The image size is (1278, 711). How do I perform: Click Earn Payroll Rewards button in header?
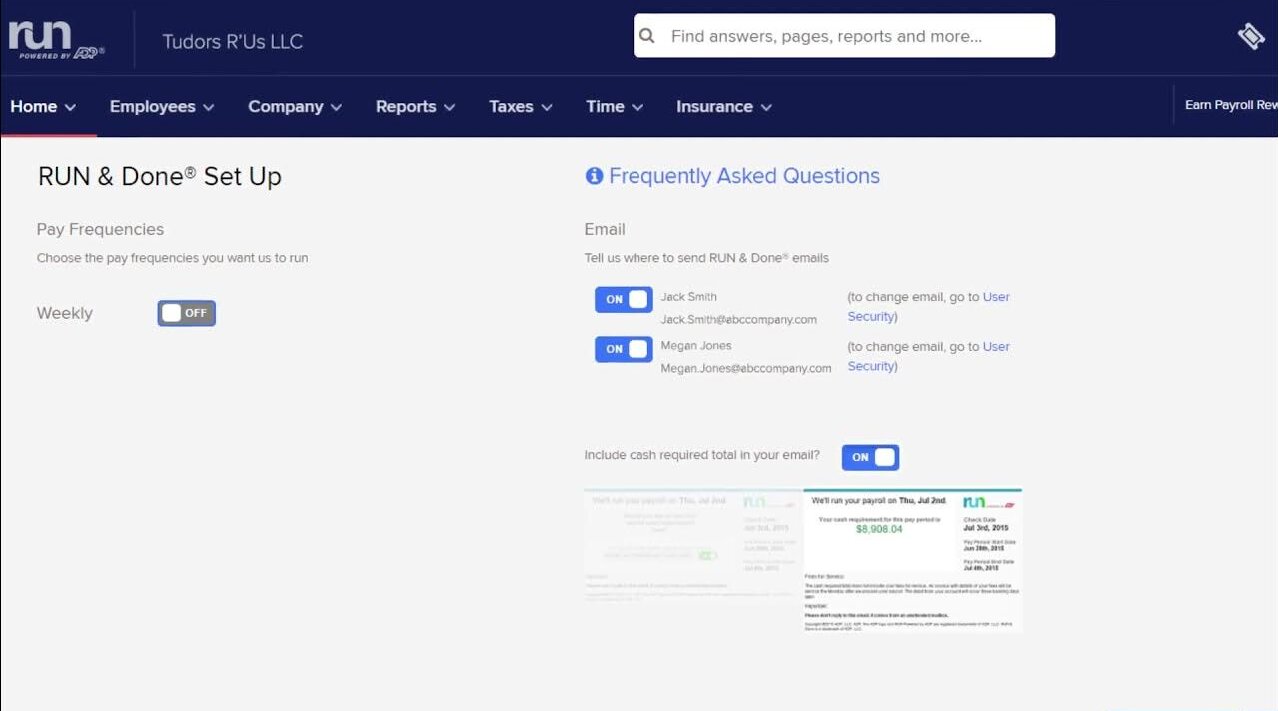[x=1230, y=105]
